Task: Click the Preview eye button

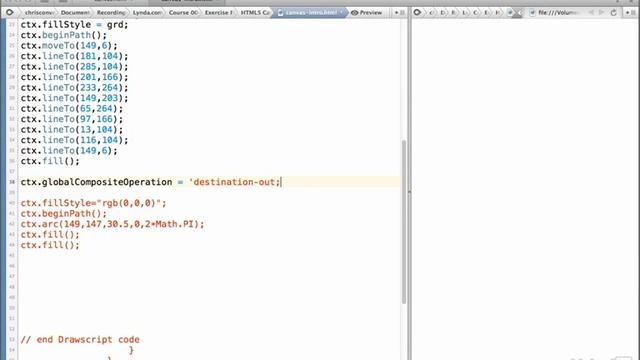Action: tap(367, 13)
